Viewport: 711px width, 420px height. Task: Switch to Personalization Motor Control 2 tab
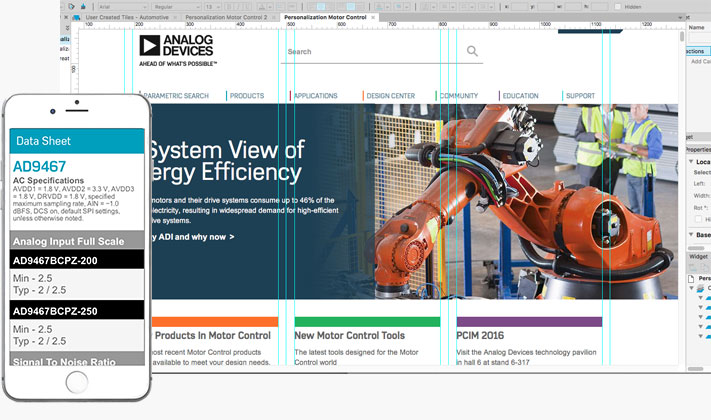(x=226, y=18)
